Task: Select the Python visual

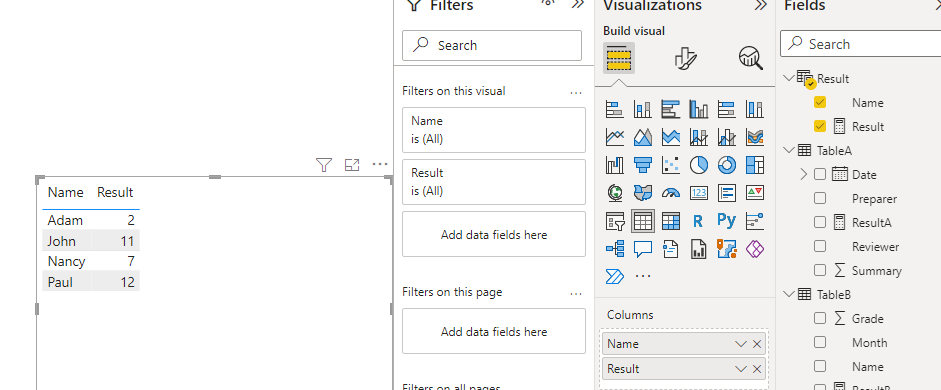Action: tap(726, 221)
